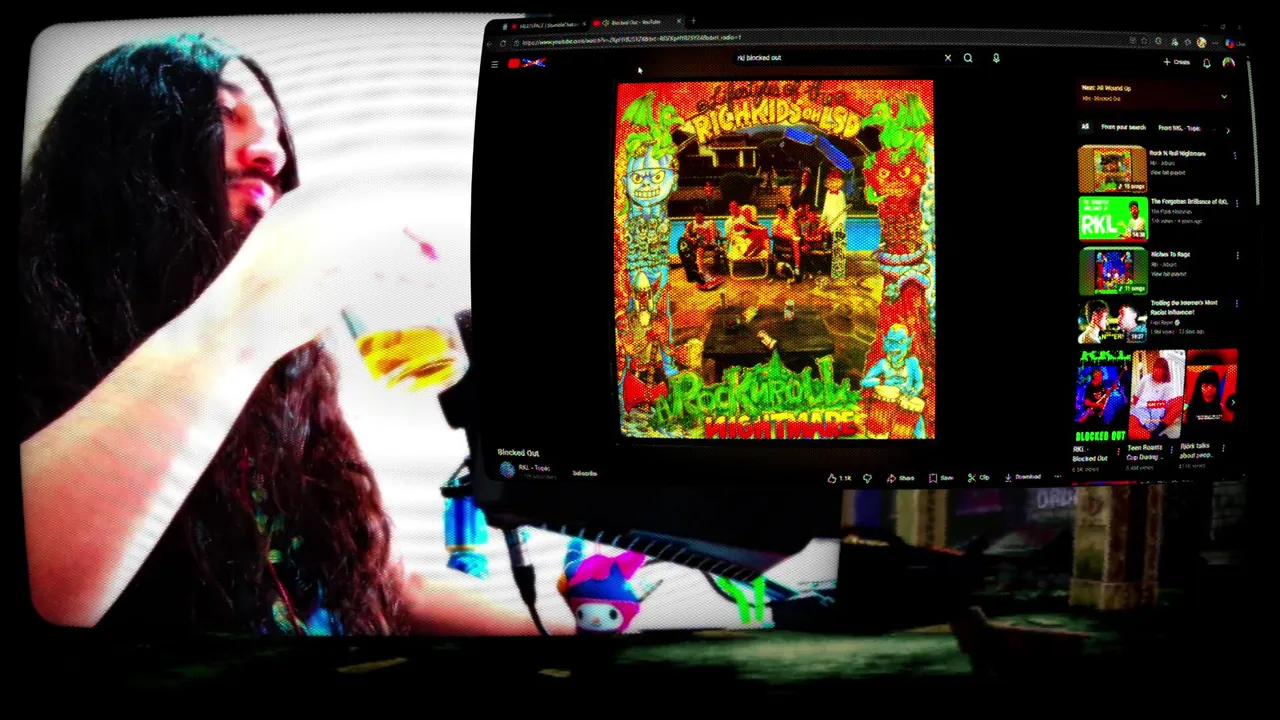Share the Blocked Out video
Image resolution: width=1280 pixels, height=720 pixels.
click(900, 478)
